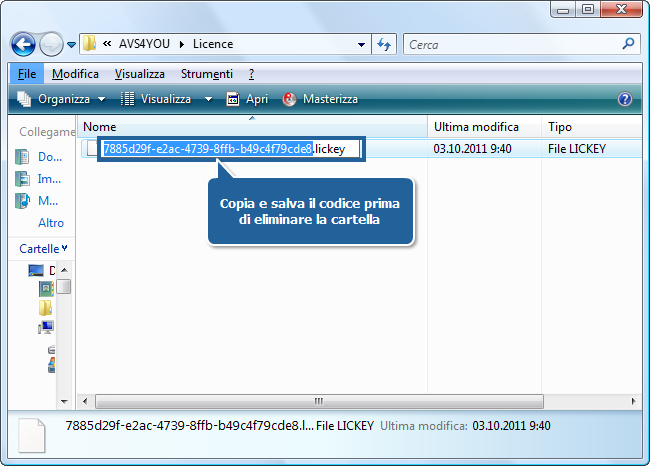Click the 03.10.2011 9:40 date cell
Viewport: 650px width, 466px height.
click(x=473, y=149)
